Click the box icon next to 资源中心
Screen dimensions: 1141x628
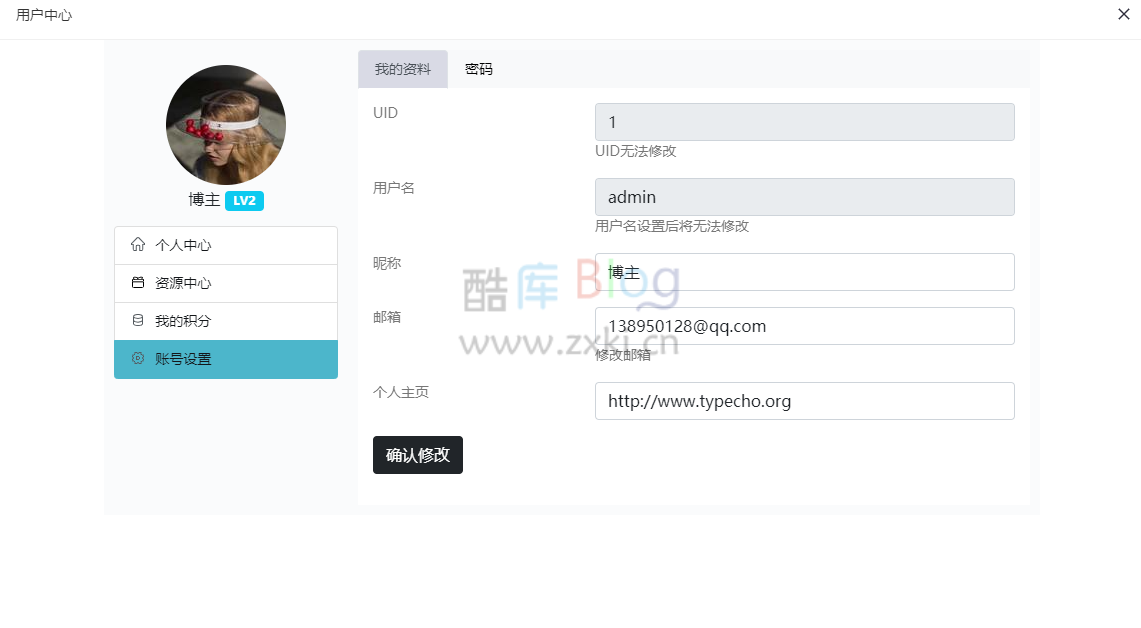(140, 283)
